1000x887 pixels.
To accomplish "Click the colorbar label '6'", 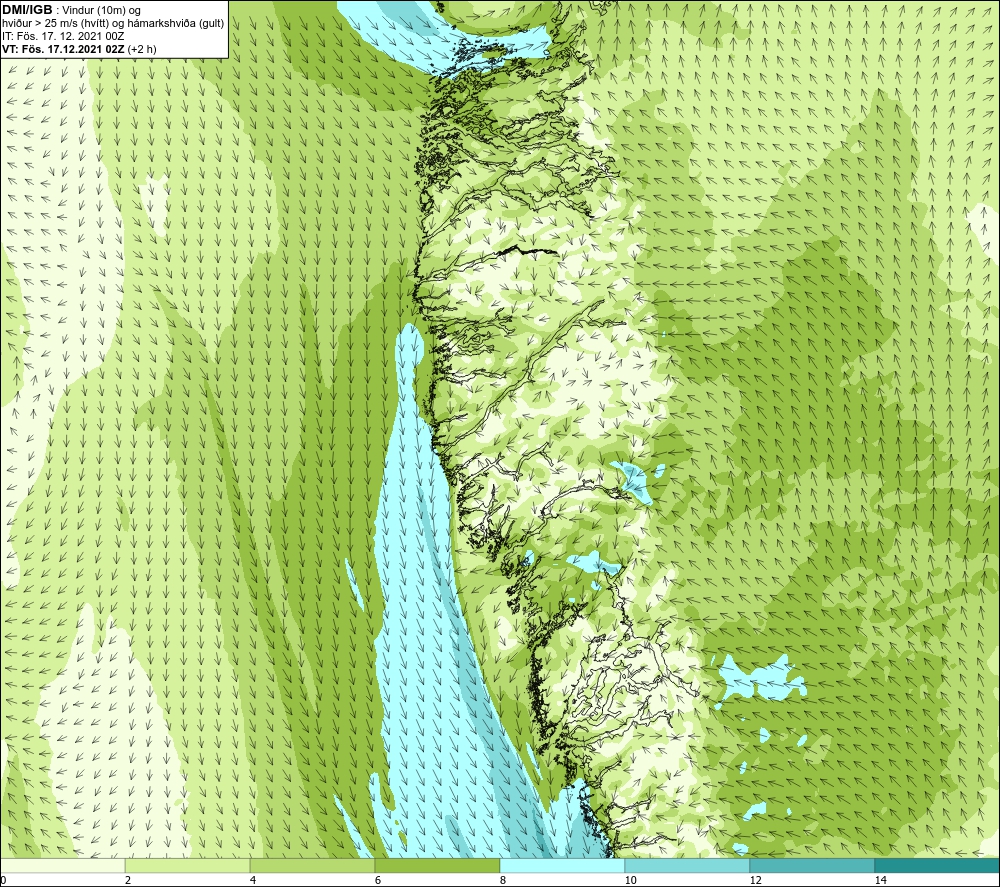I will pos(378,880).
